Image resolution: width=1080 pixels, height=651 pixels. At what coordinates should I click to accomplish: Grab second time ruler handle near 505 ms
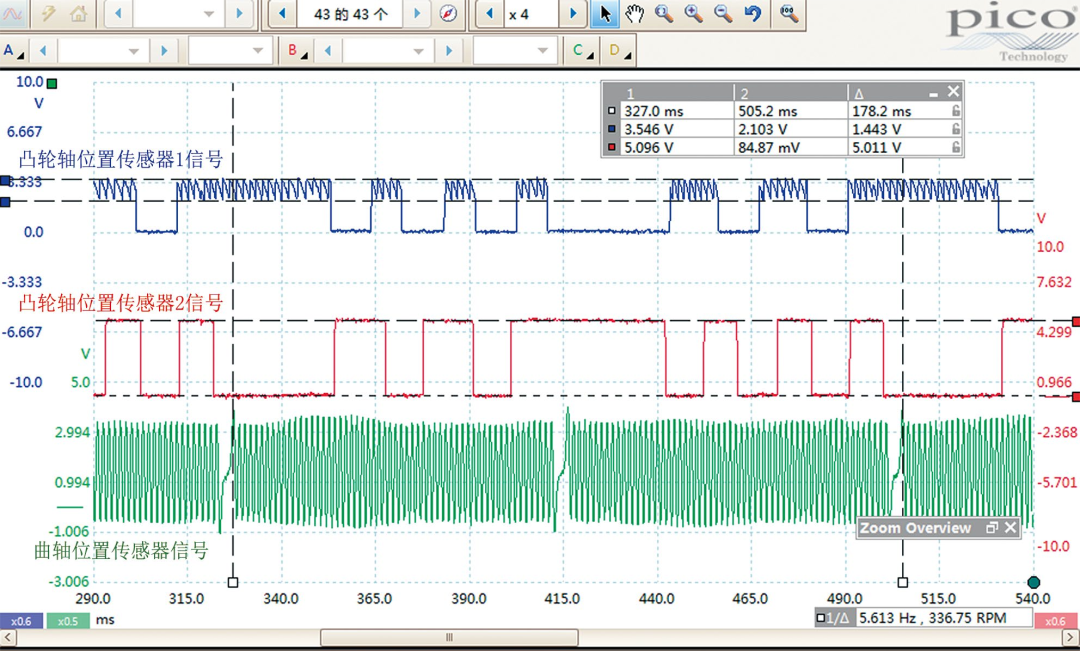pyautogui.click(x=903, y=583)
